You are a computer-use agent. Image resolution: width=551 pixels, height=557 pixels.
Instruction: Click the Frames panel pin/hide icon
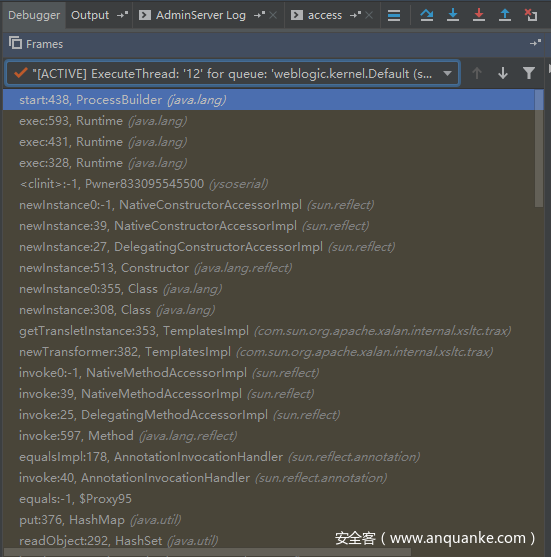(x=535, y=43)
